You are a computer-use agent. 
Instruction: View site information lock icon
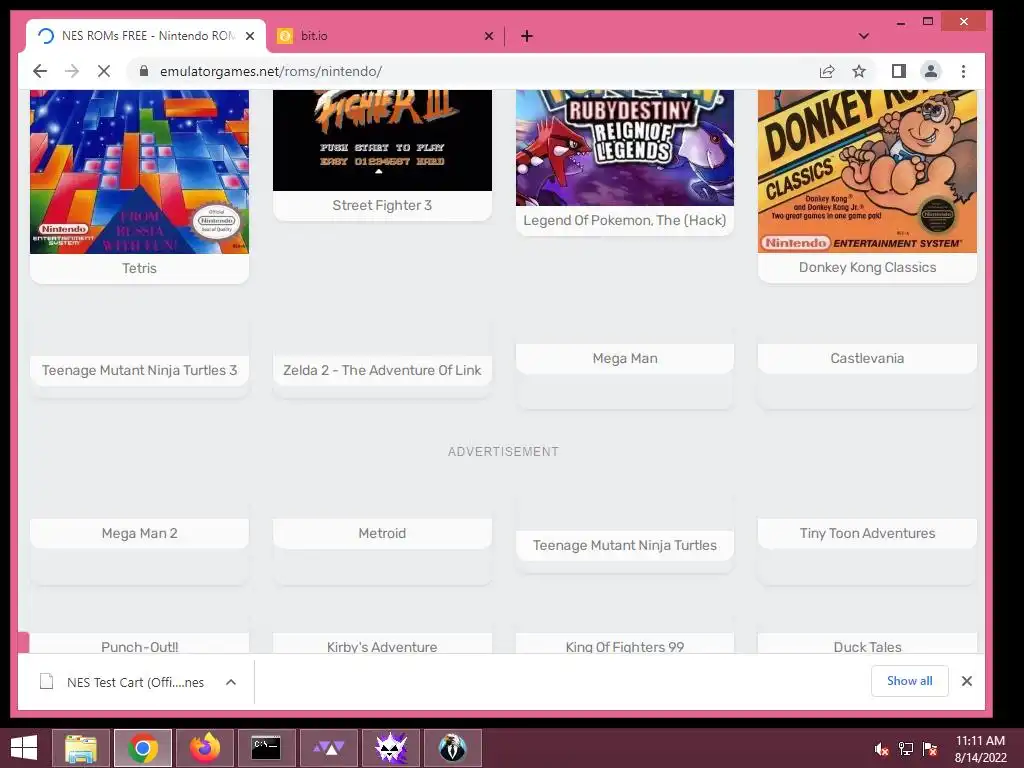(144, 71)
